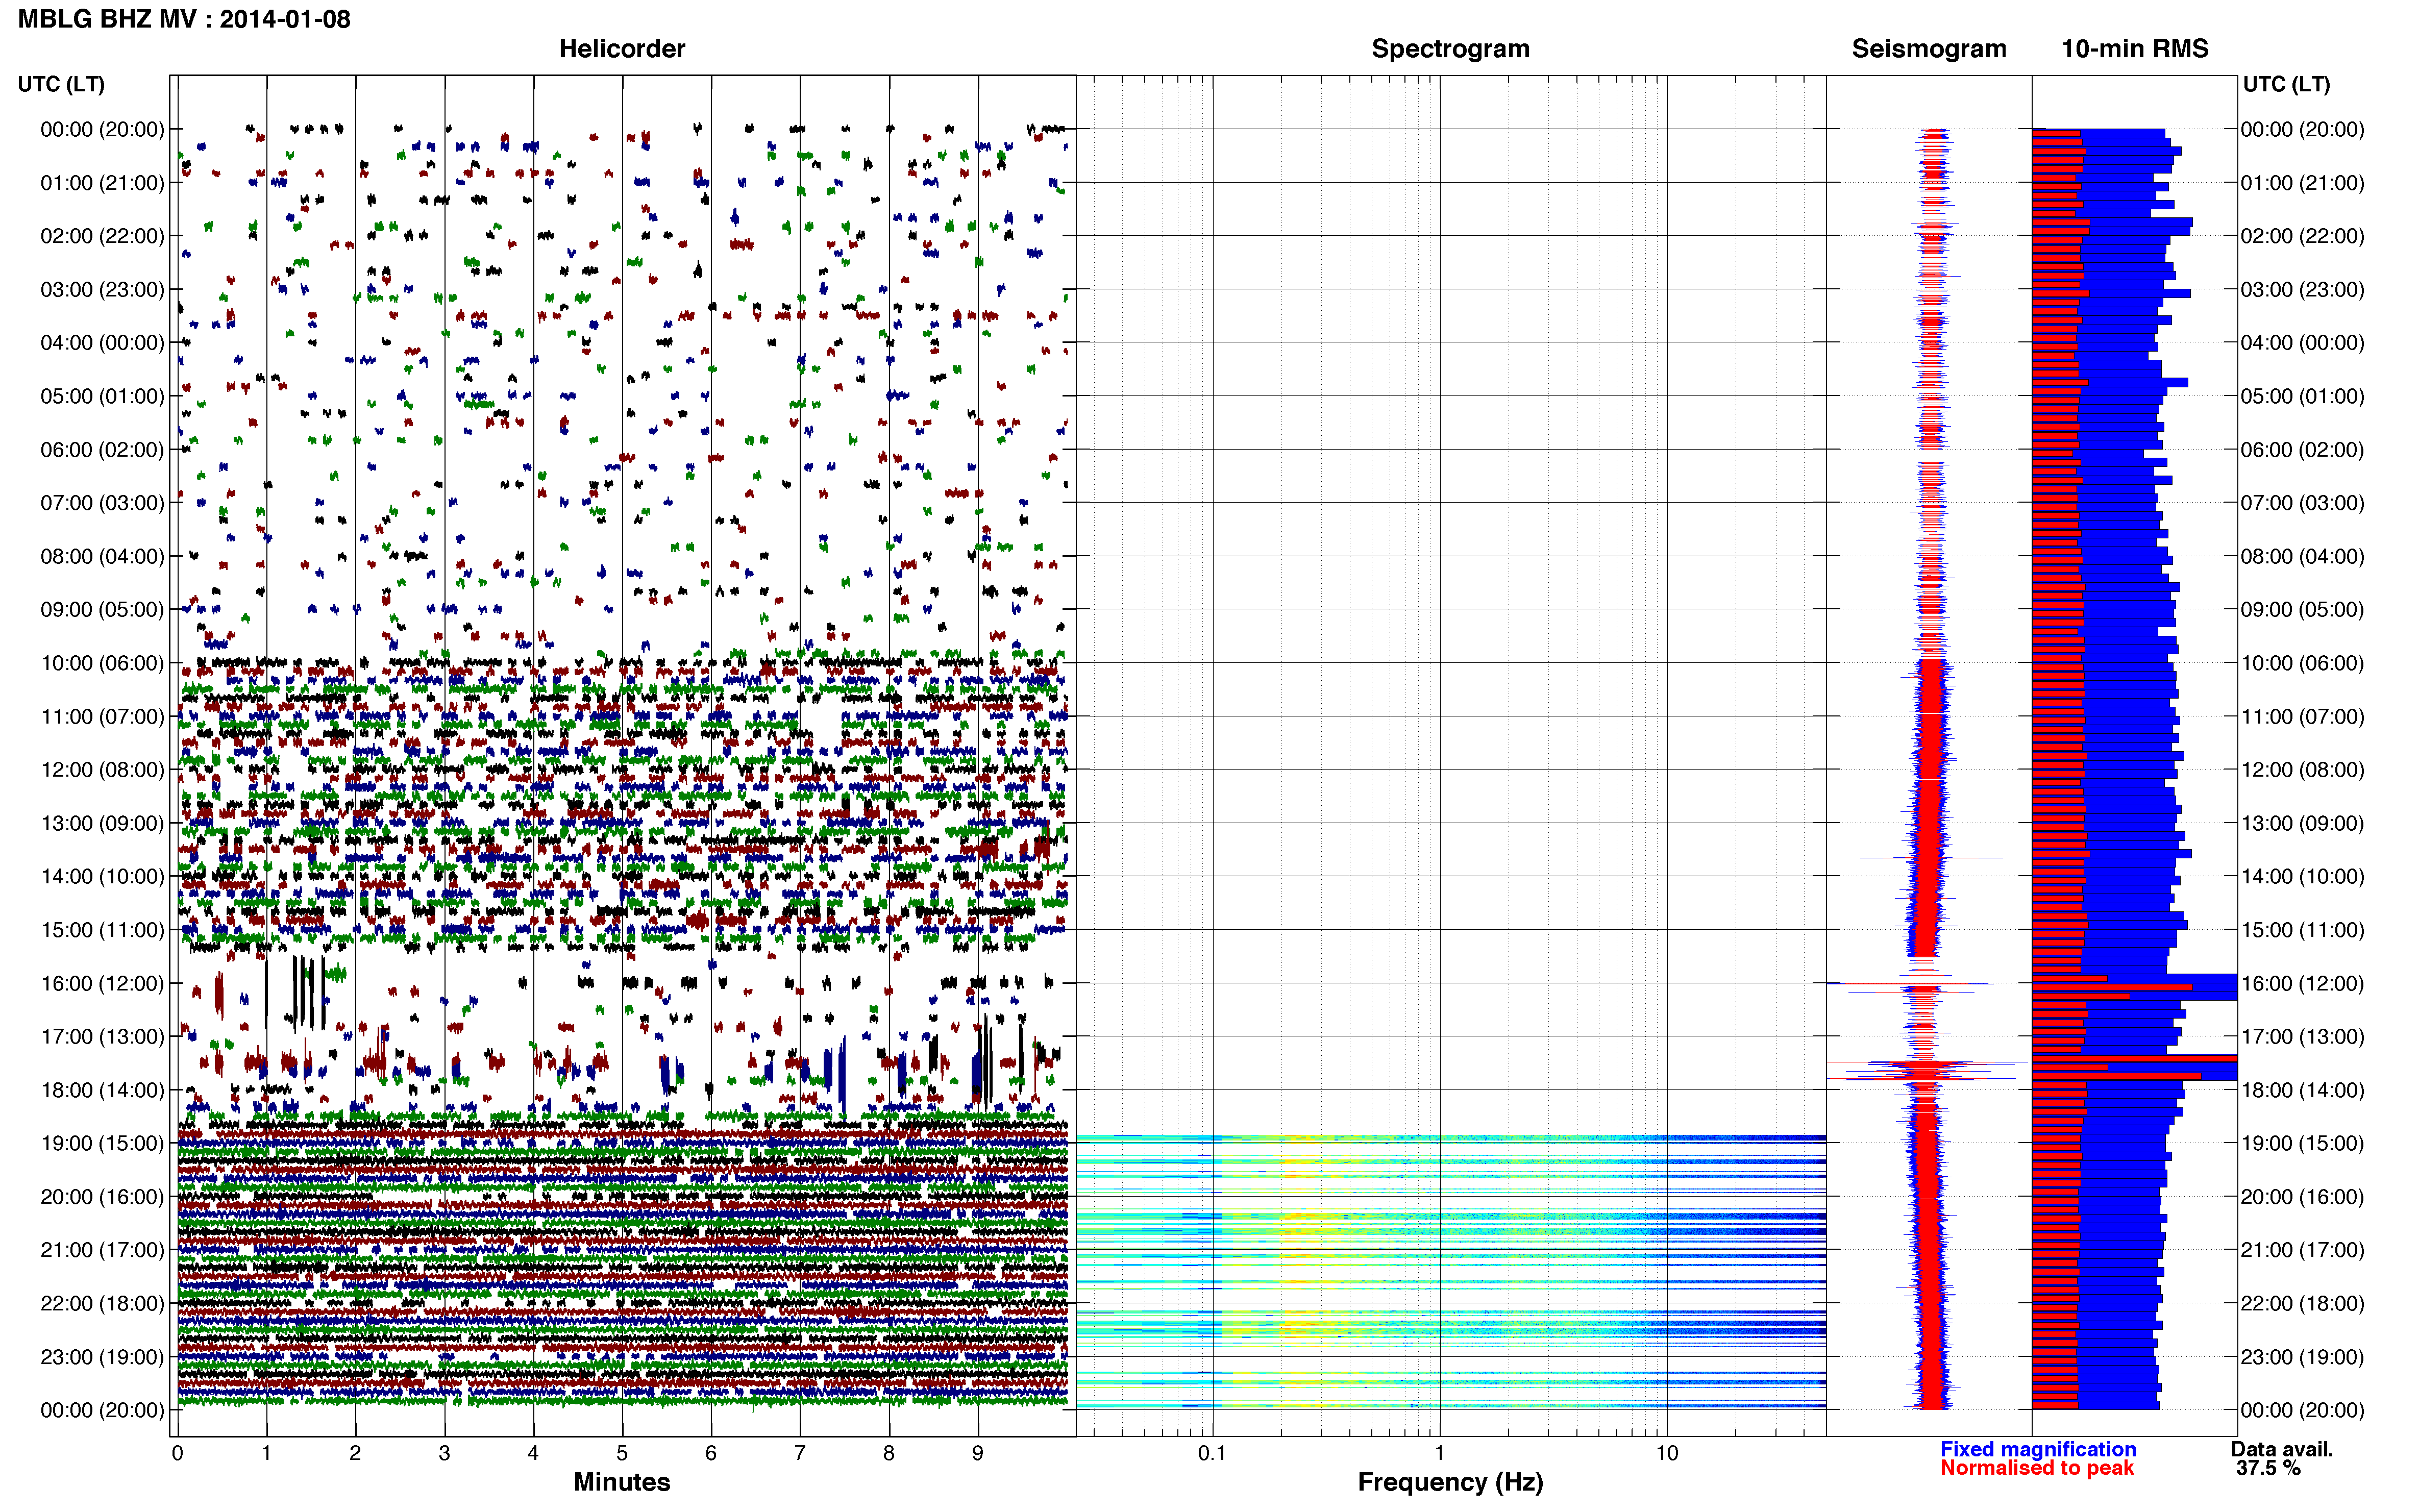2419x1512 pixels.
Task: Click Helicorder time label 14:00 (10:00)
Action: (102, 877)
